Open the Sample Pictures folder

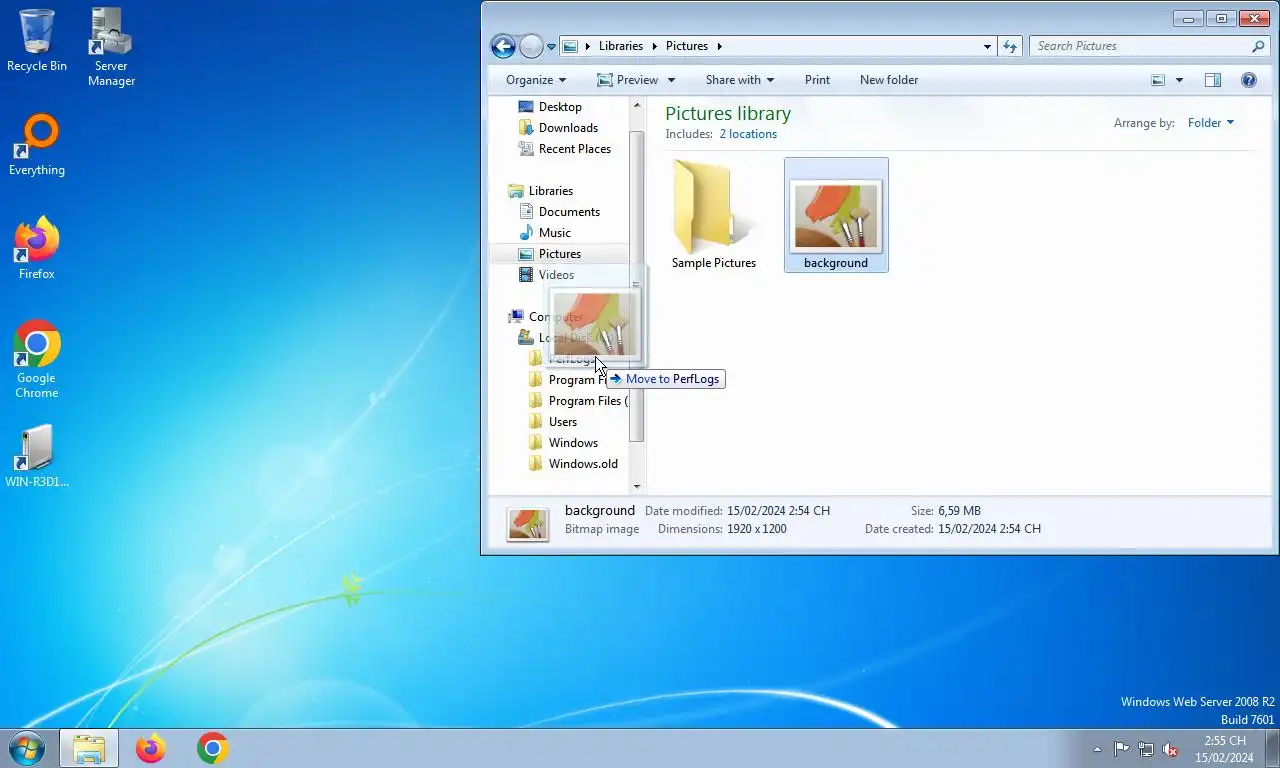coord(714,215)
